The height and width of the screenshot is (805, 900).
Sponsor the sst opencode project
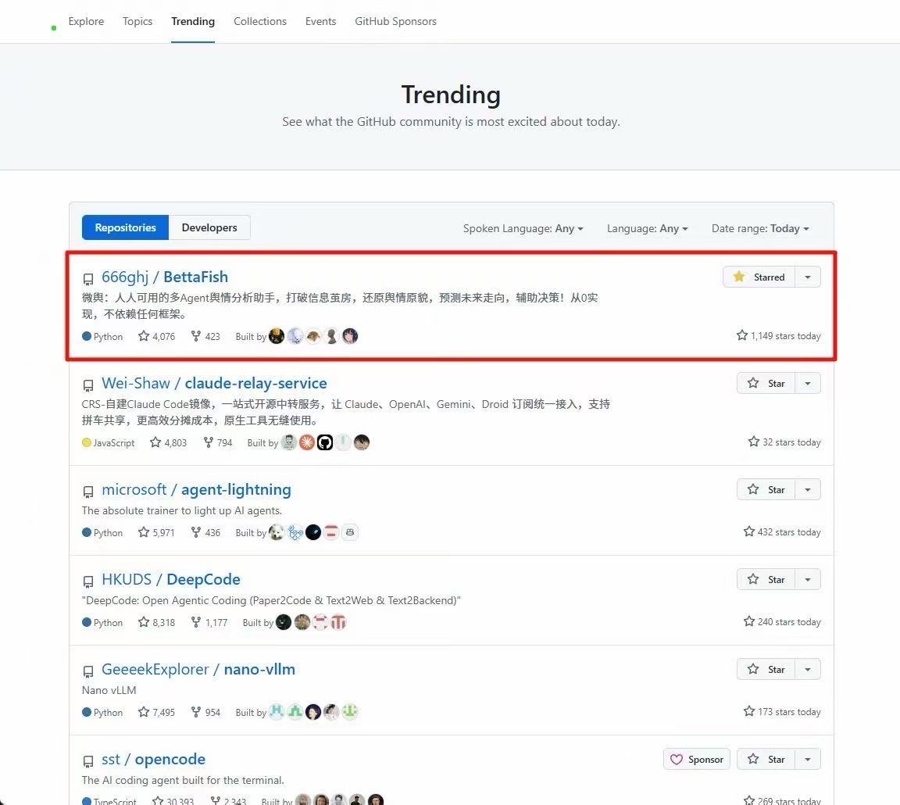[697, 759]
